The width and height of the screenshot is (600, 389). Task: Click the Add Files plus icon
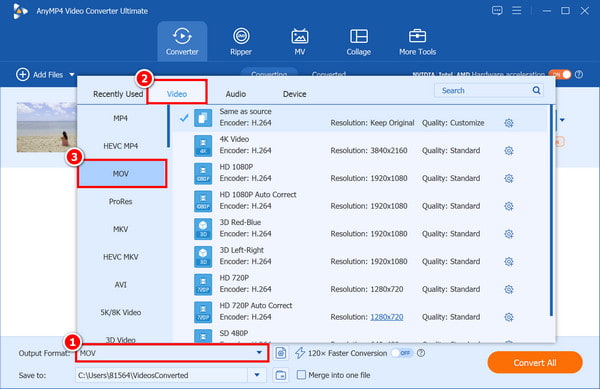tap(23, 74)
